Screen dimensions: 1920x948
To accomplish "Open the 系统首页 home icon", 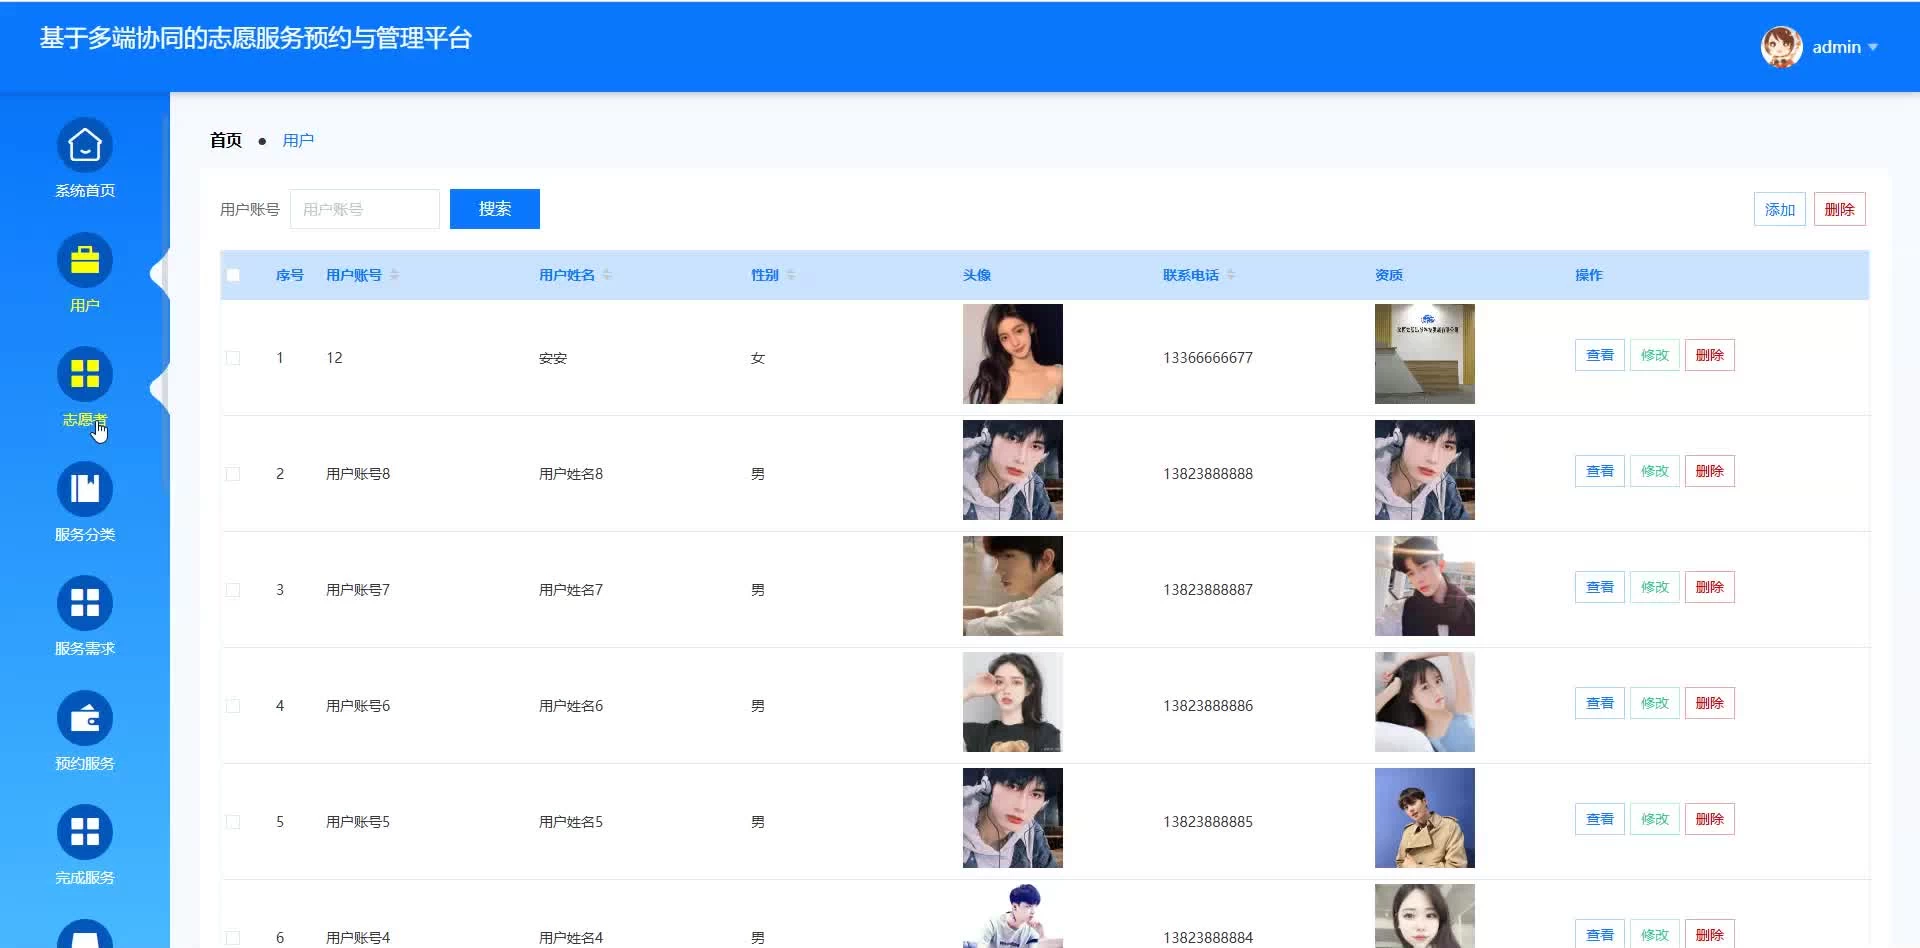I will point(85,146).
